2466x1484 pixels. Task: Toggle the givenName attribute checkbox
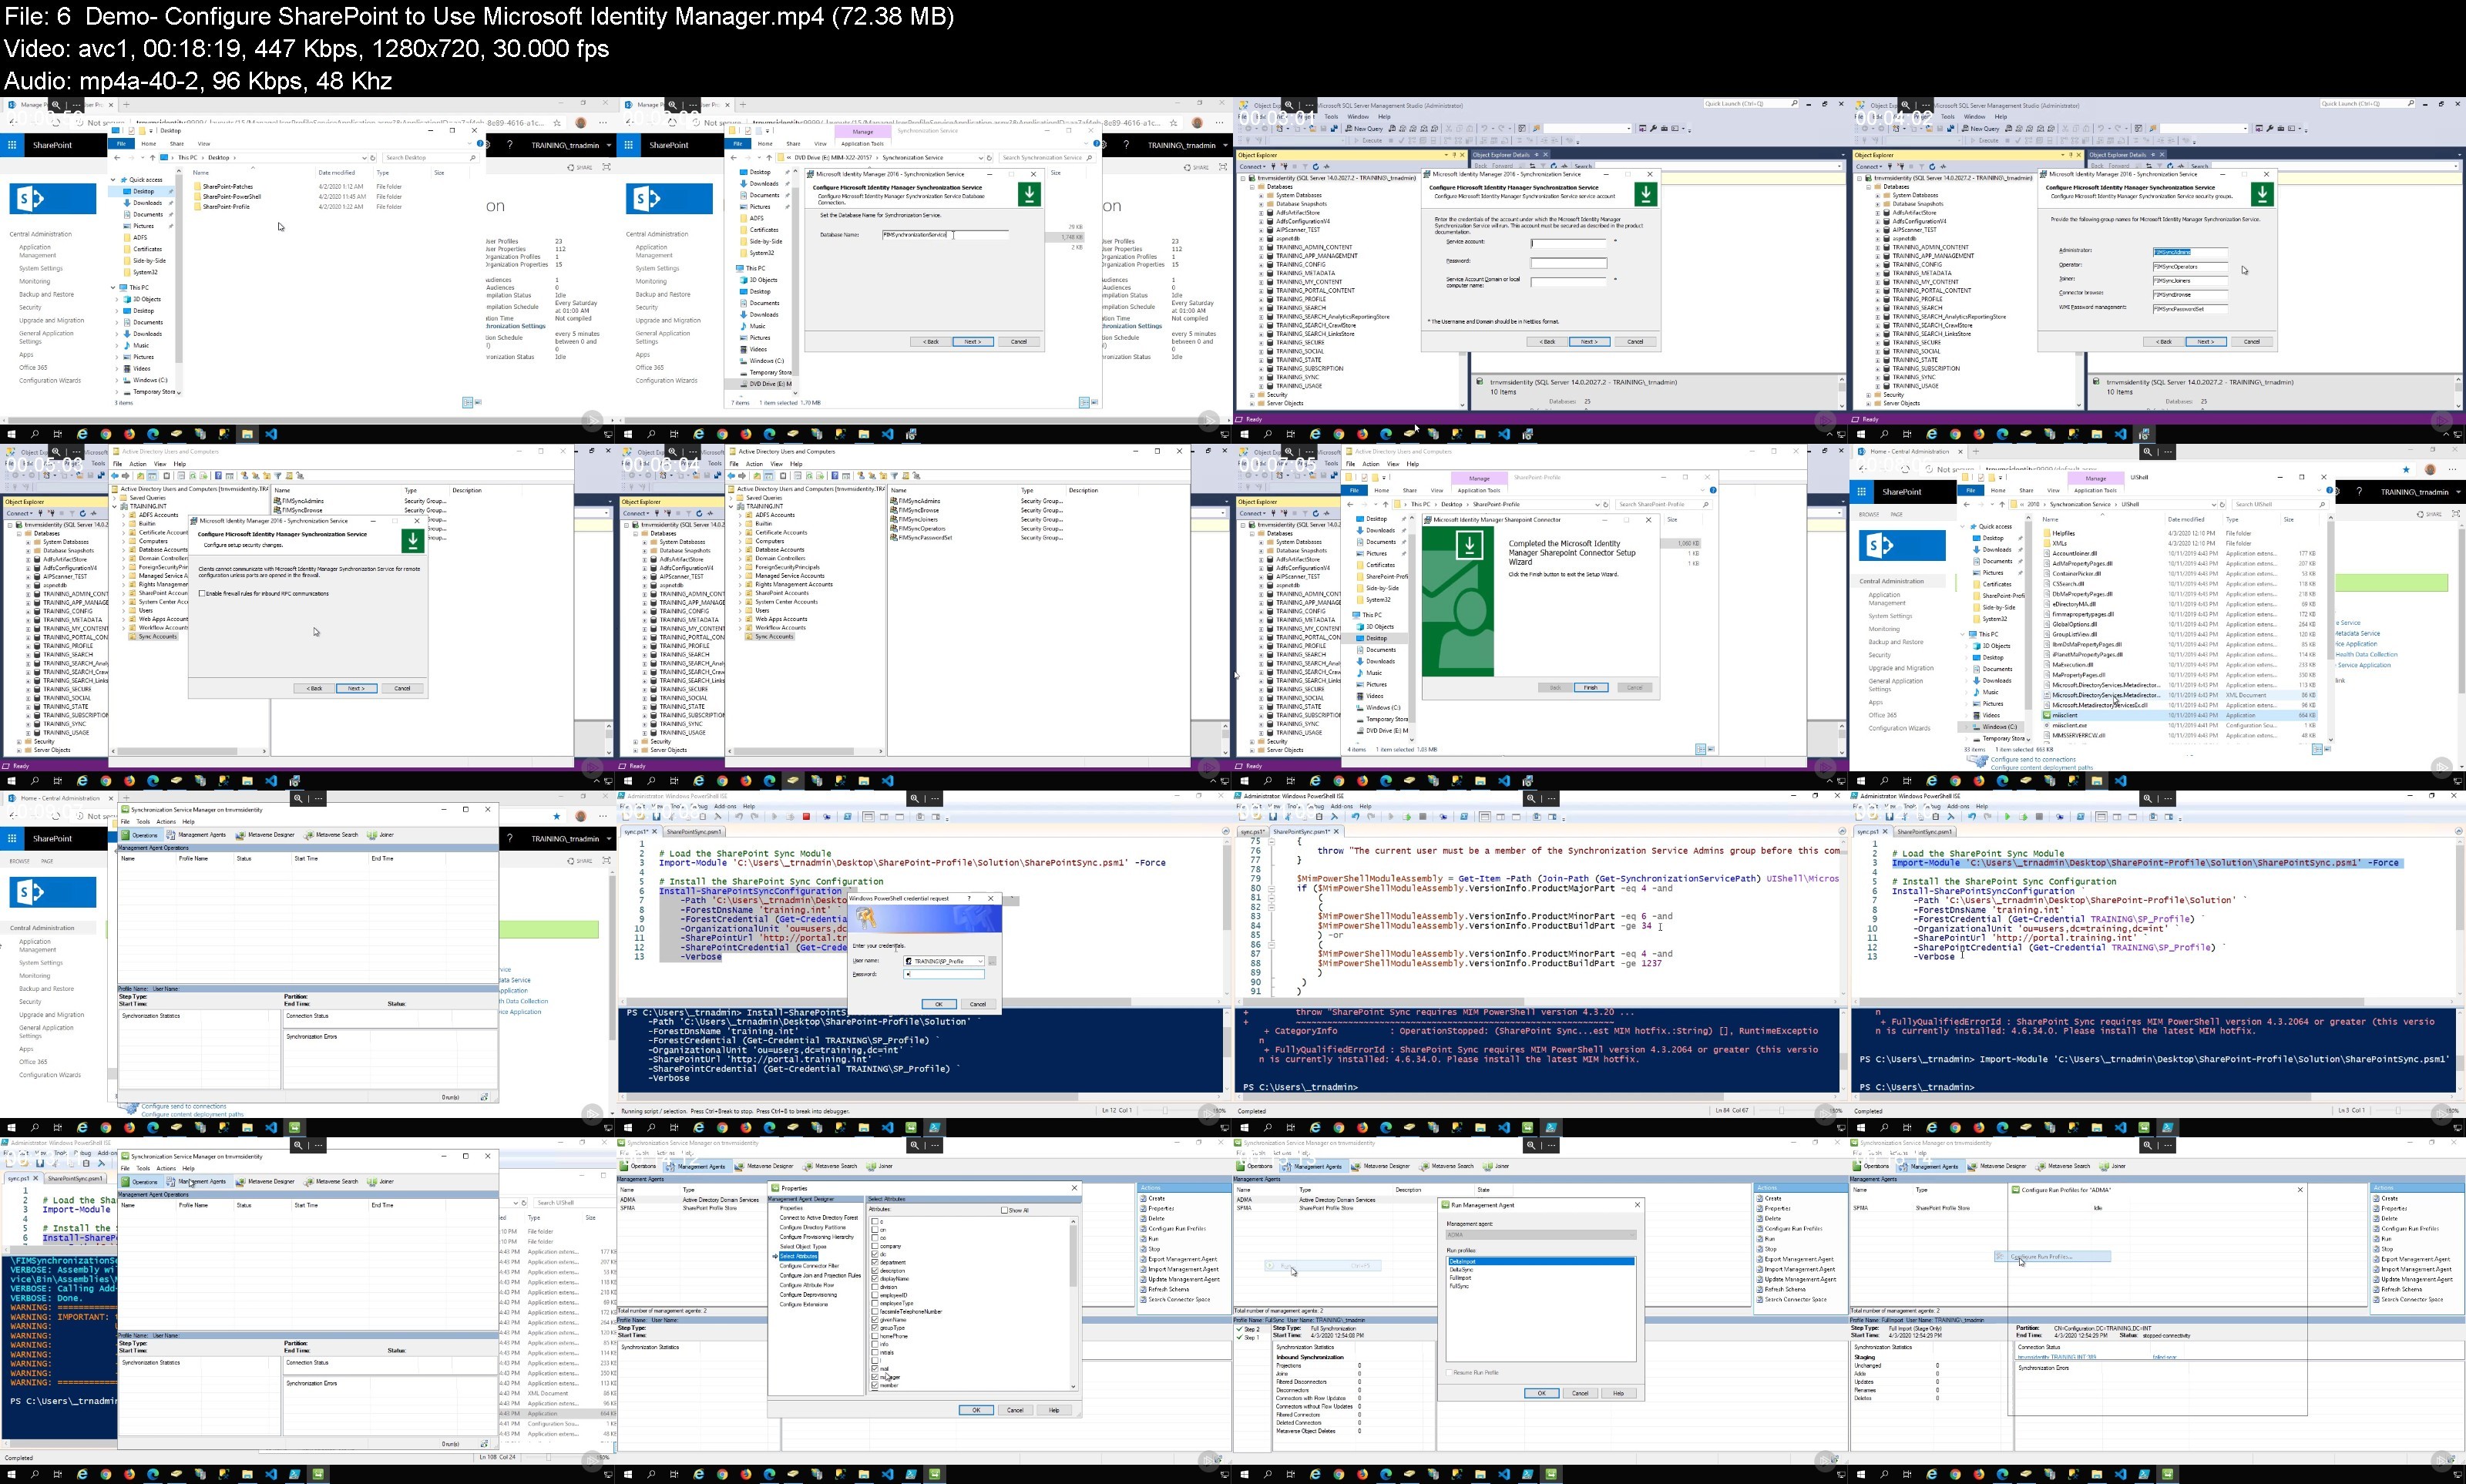point(875,1320)
